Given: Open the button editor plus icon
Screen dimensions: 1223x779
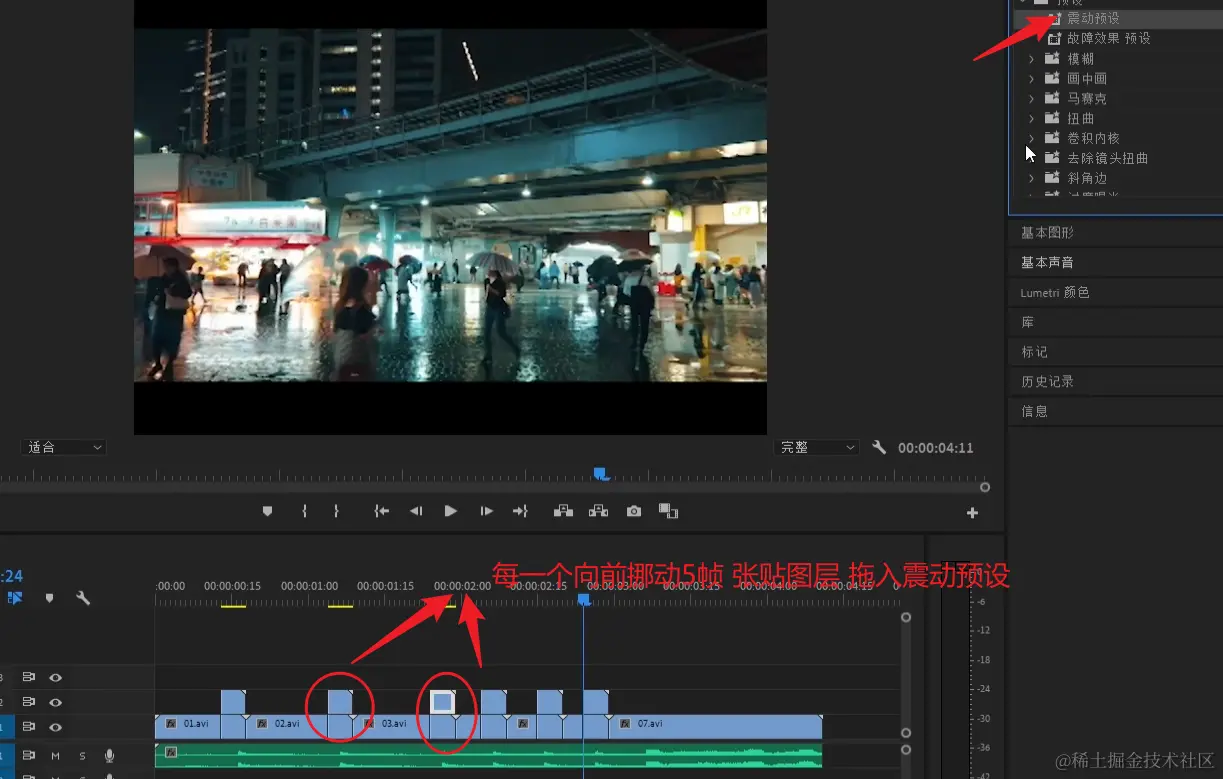Looking at the screenshot, I should [972, 513].
